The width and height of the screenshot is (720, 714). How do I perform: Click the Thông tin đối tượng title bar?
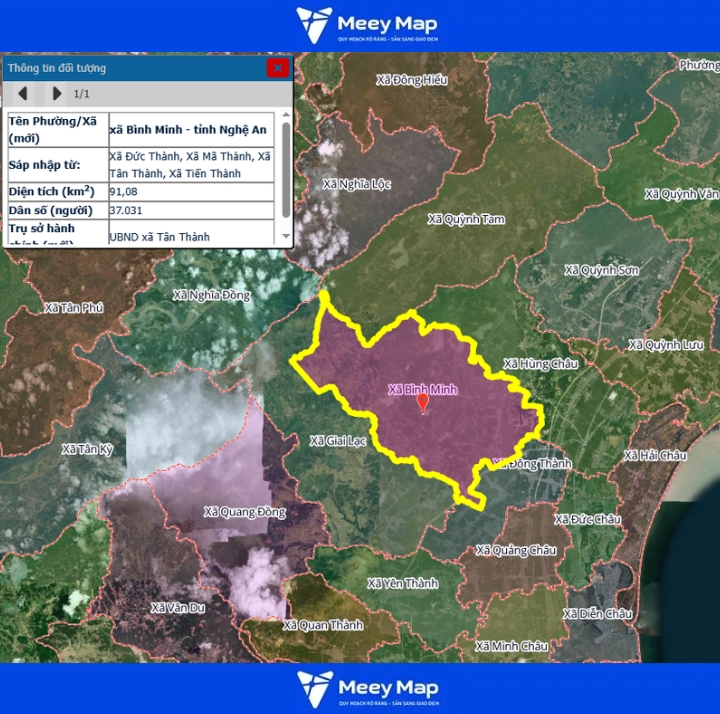130,68
